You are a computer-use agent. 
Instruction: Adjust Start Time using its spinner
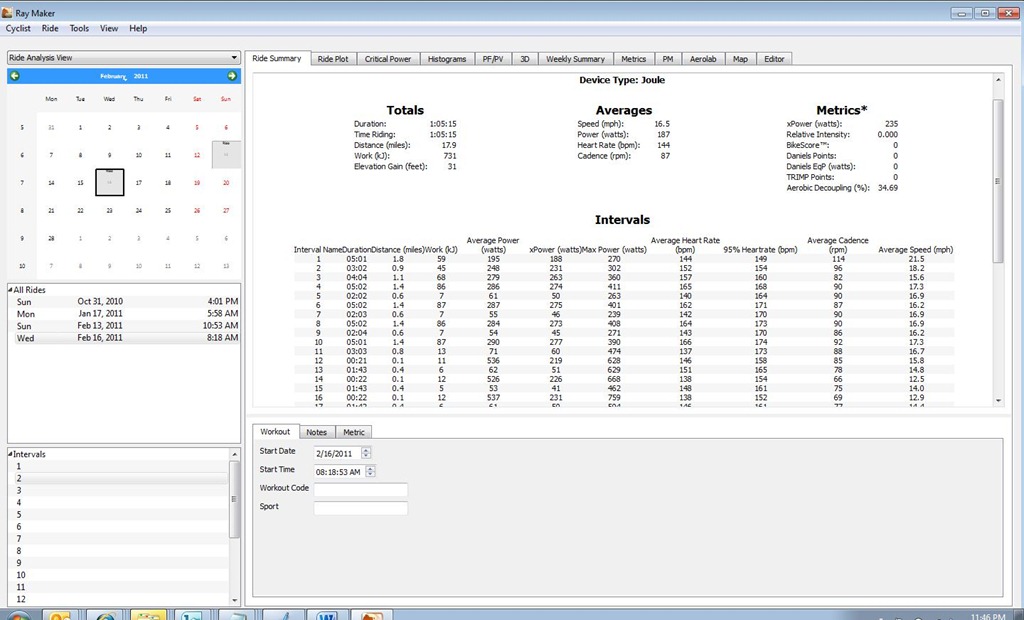(371, 471)
